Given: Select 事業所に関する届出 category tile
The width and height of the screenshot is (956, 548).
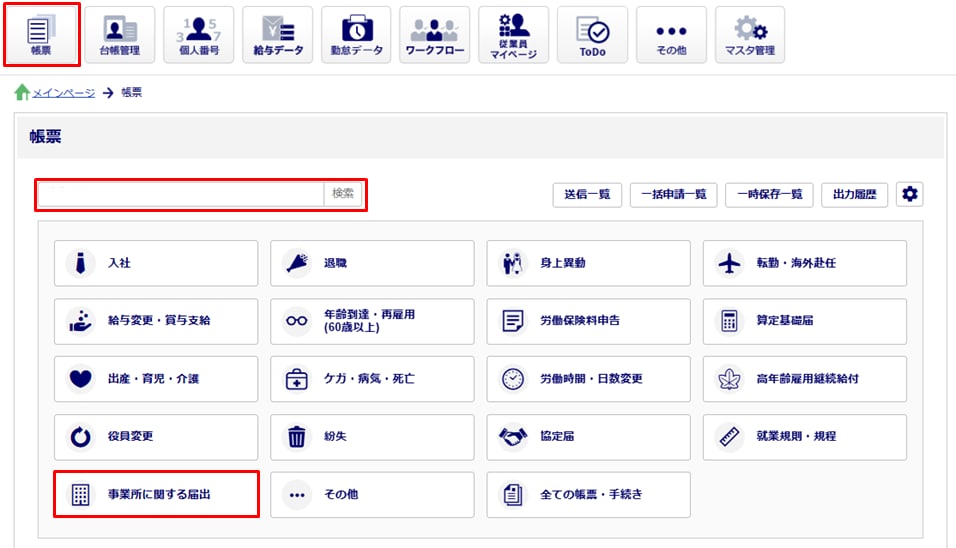Looking at the screenshot, I should [x=156, y=494].
